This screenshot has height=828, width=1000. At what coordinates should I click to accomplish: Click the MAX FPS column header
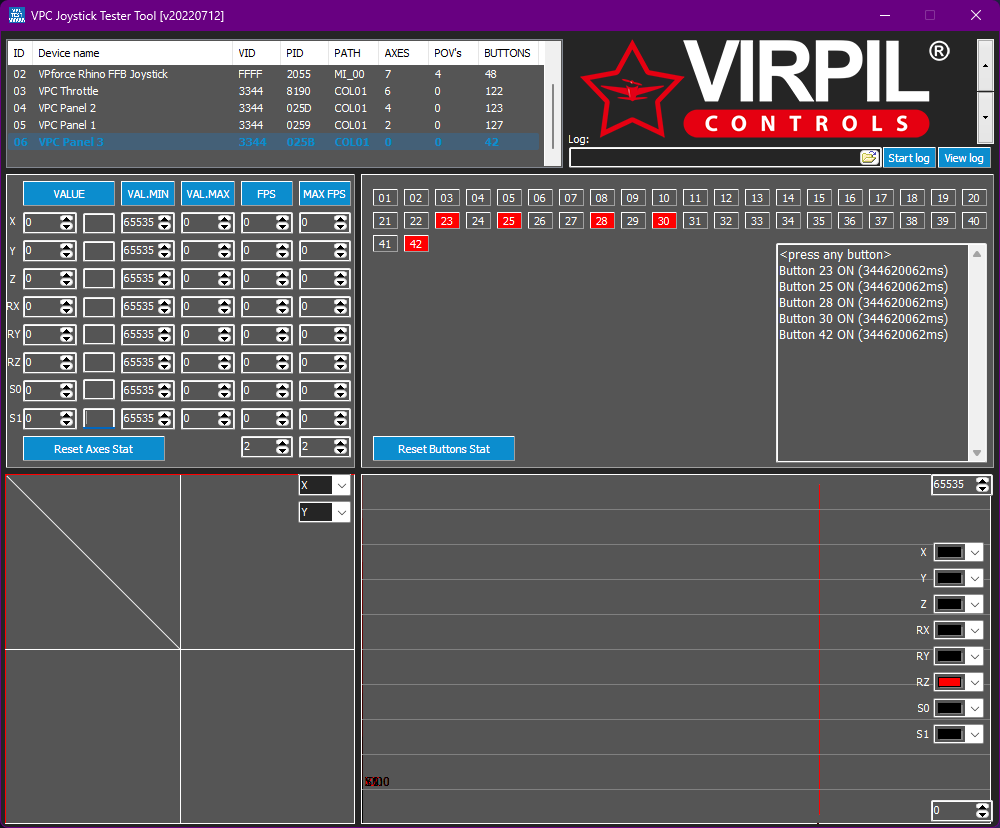325,194
